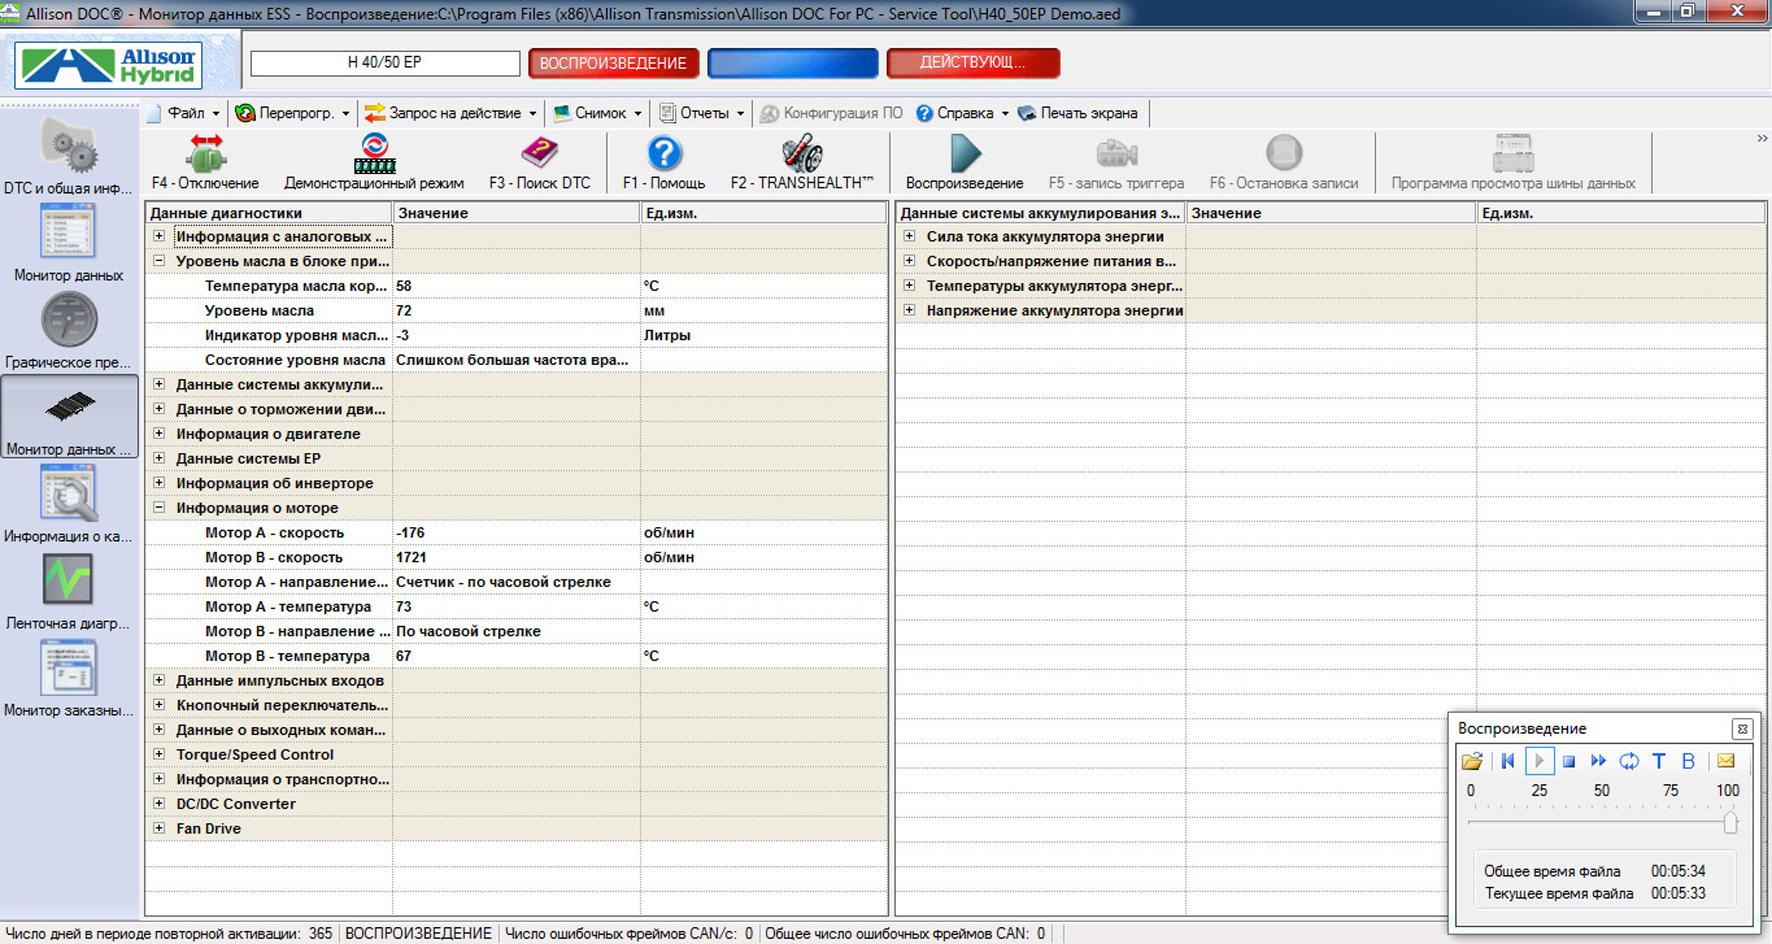Toggle the T marker in playback panel

(1659, 762)
